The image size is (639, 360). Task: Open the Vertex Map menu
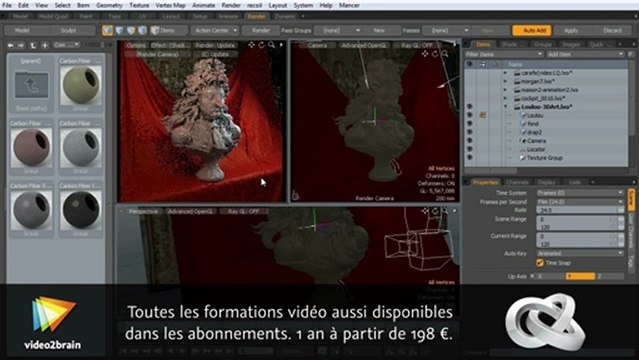pos(170,5)
